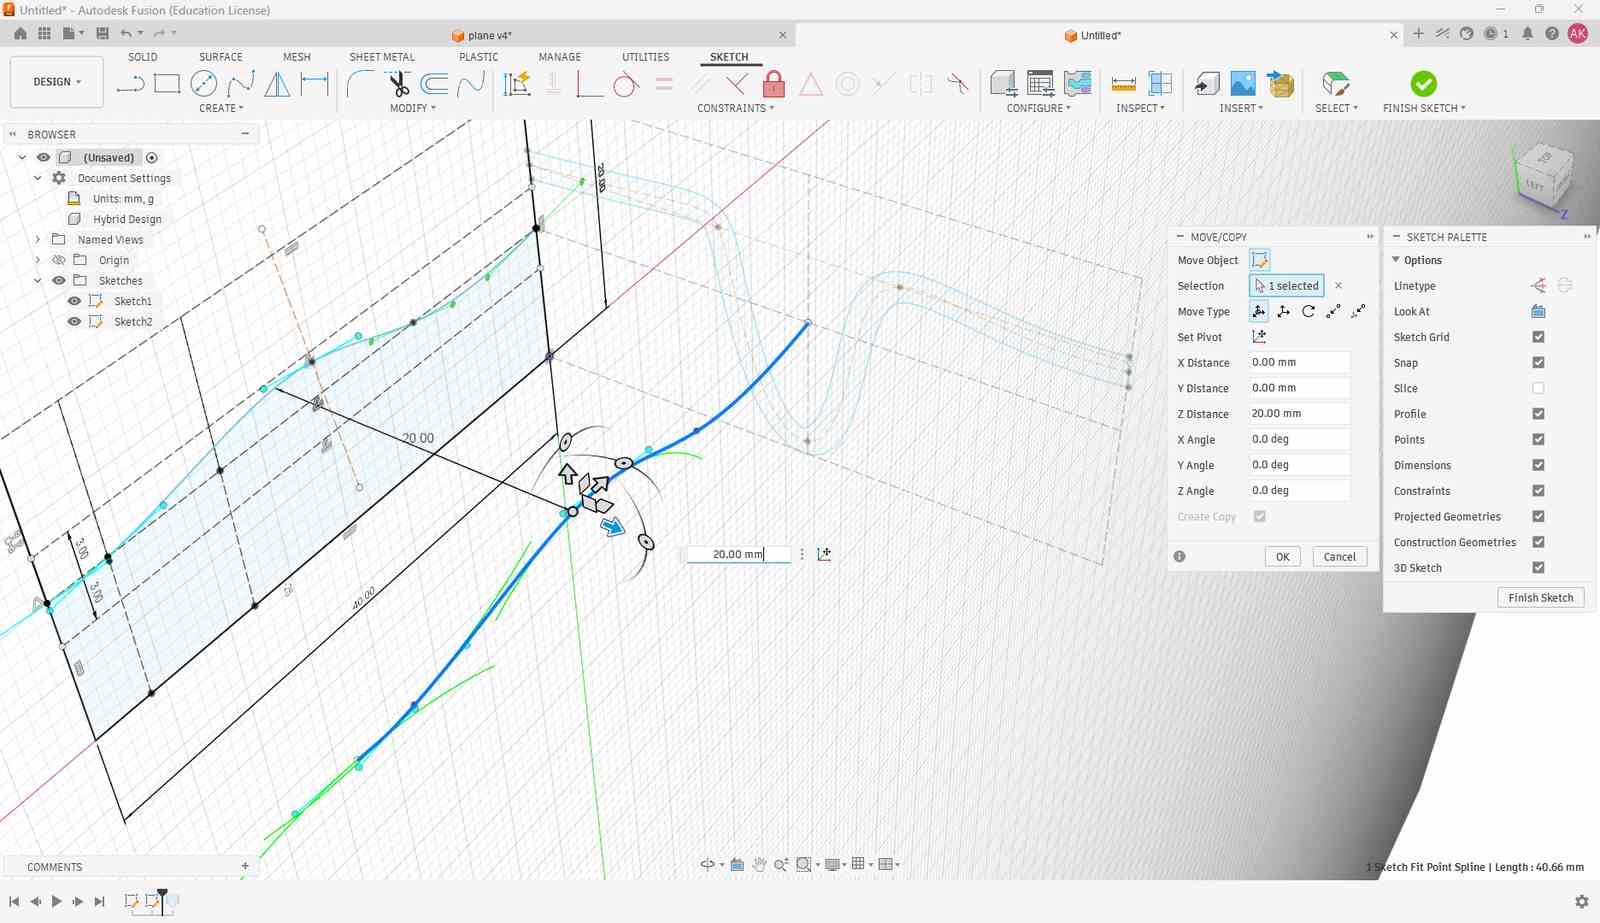Viewport: 1600px width, 923px height.
Task: Select the Rectangle sketch tool
Action: coord(167,84)
